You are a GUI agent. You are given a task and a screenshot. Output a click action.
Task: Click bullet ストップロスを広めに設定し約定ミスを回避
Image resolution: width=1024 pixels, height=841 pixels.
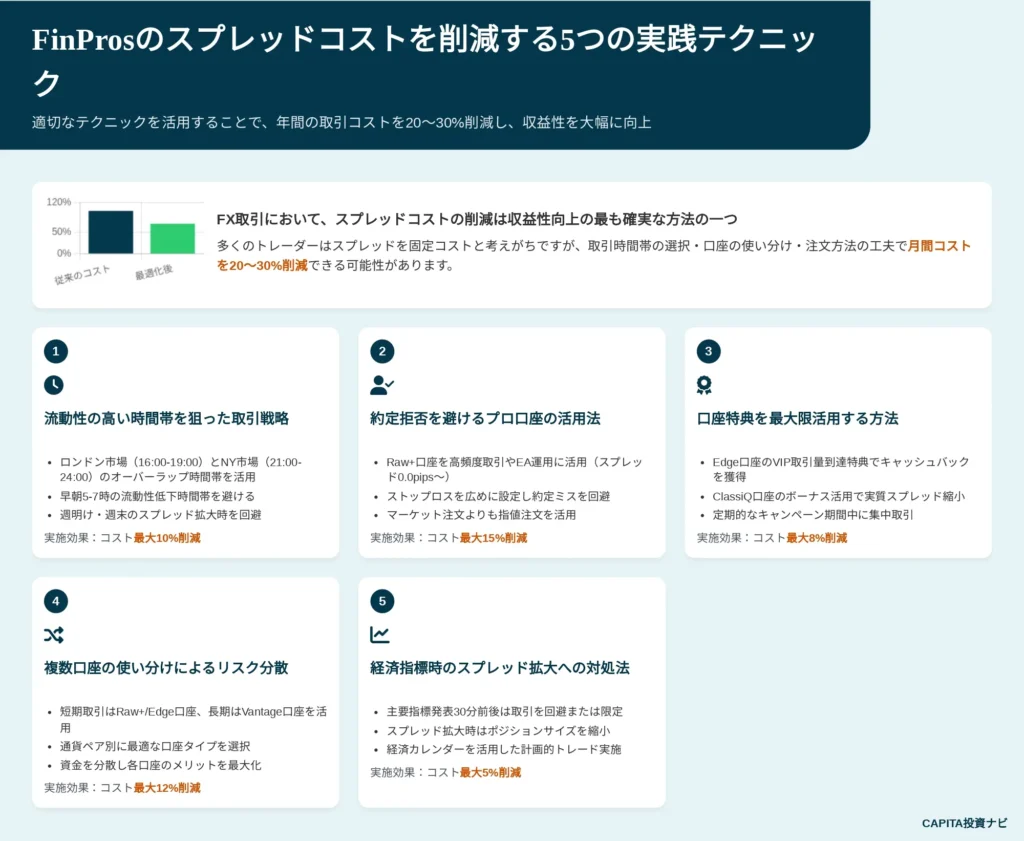pos(498,496)
